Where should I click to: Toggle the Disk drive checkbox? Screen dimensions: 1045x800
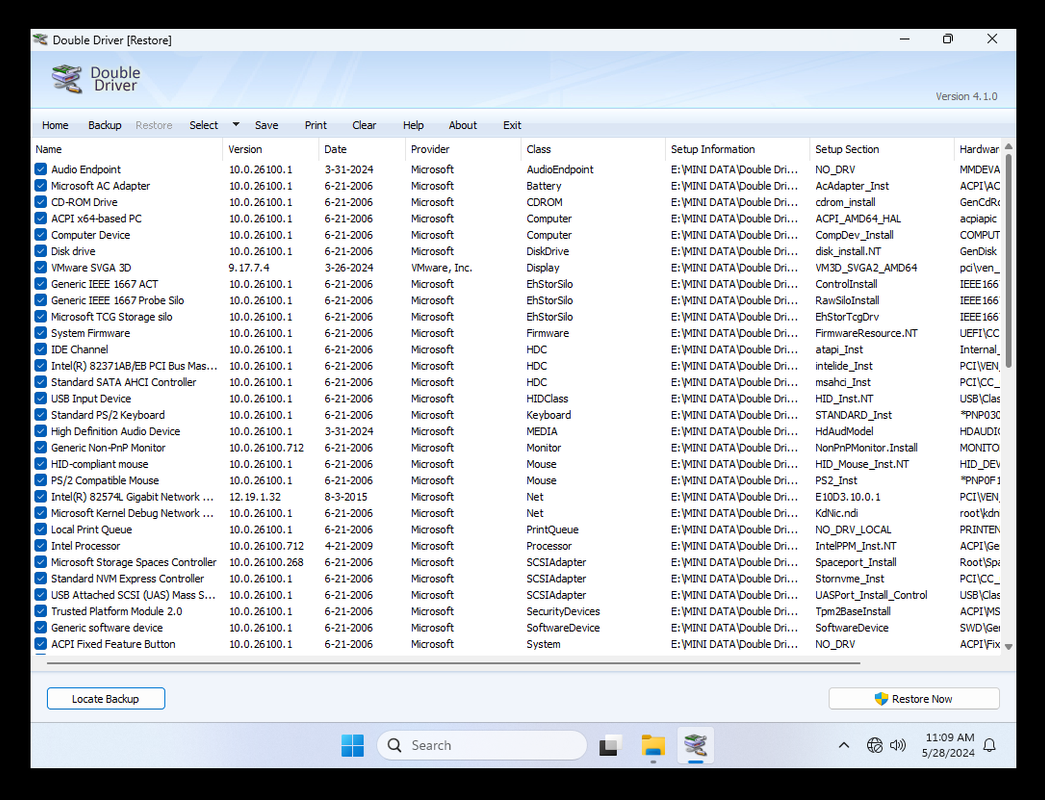click(x=41, y=251)
